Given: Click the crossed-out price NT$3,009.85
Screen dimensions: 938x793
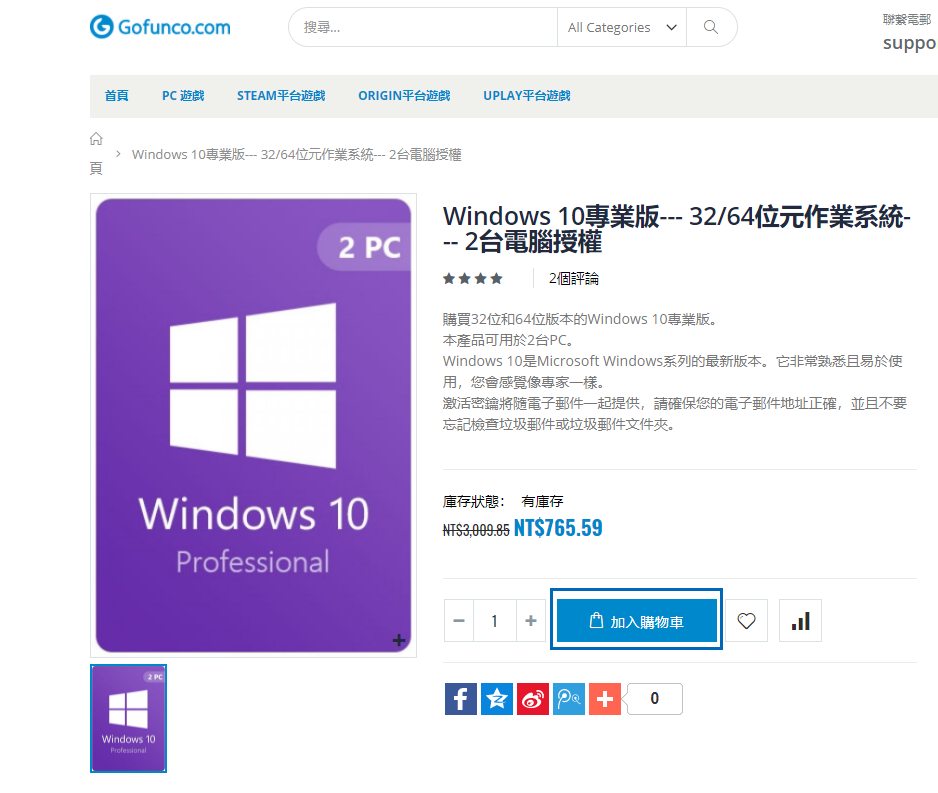Looking at the screenshot, I should (476, 530).
